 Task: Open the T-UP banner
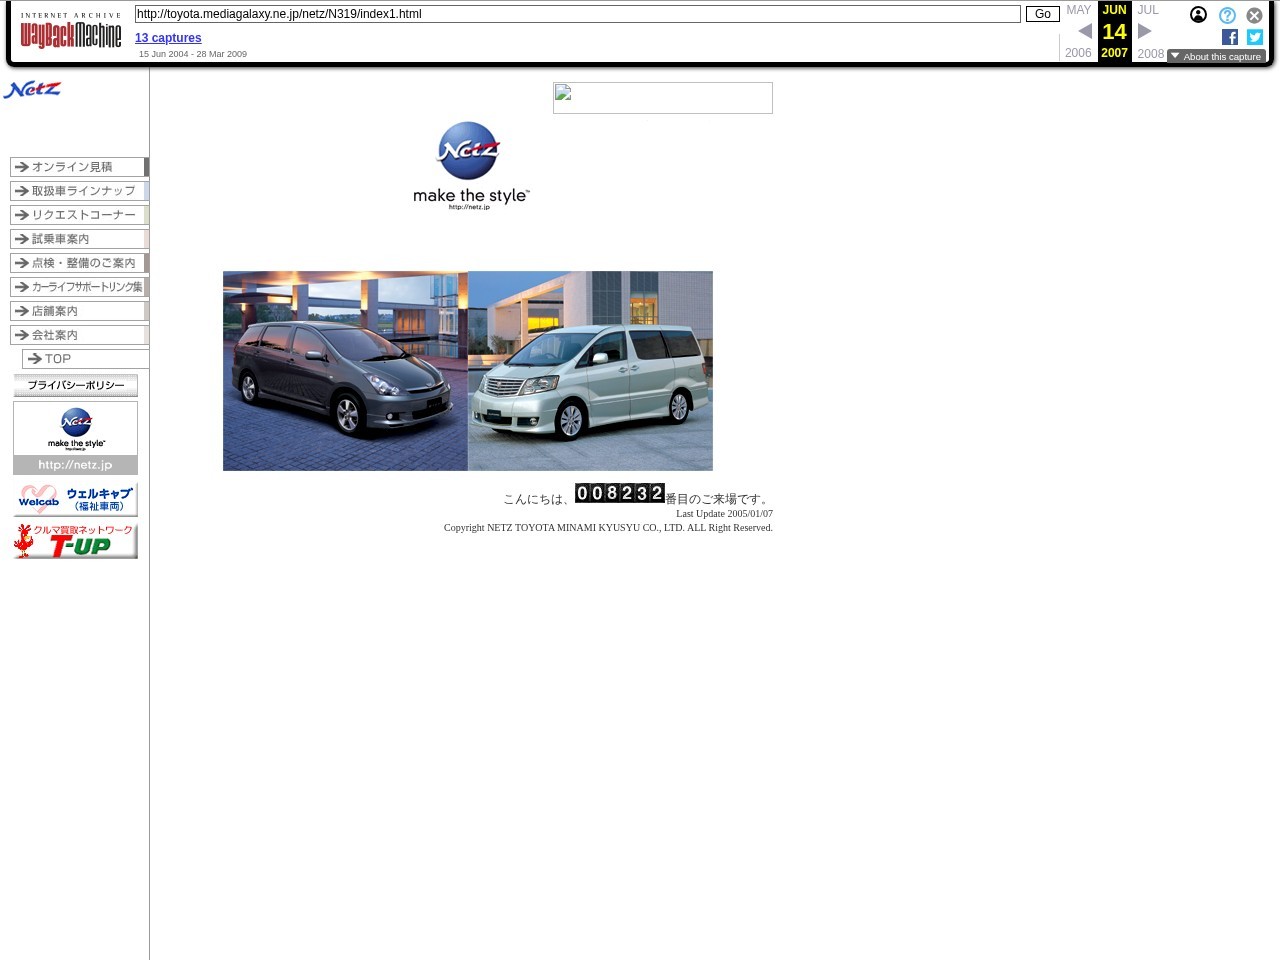tap(76, 541)
